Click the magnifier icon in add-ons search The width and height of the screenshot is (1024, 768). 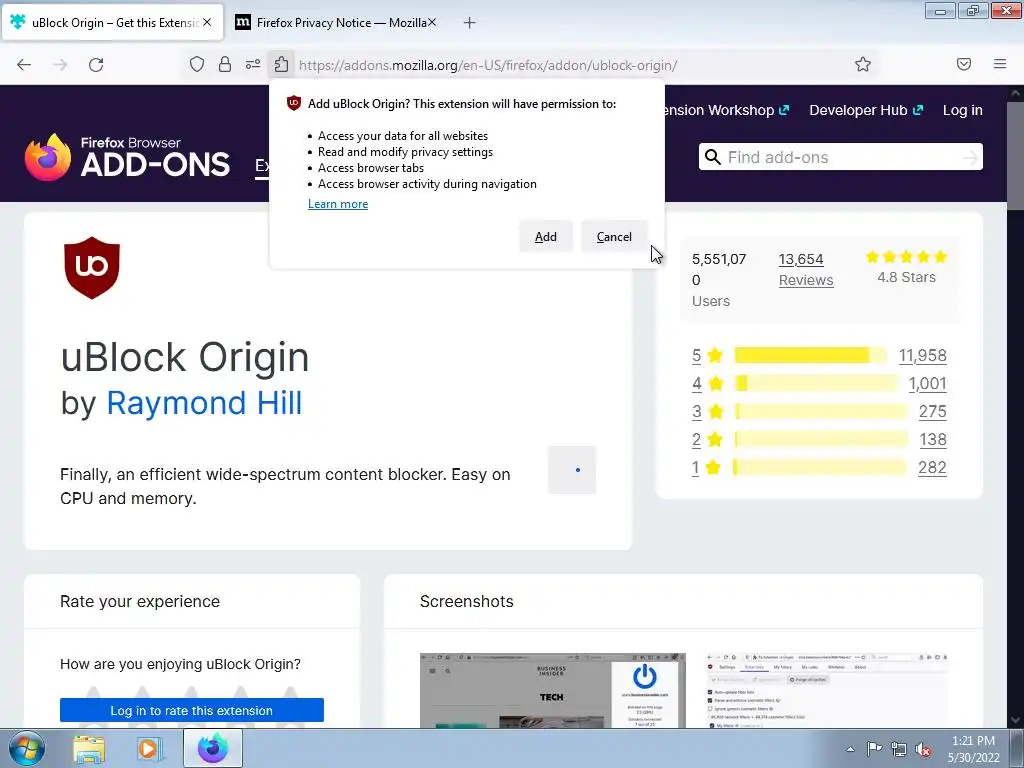713,157
